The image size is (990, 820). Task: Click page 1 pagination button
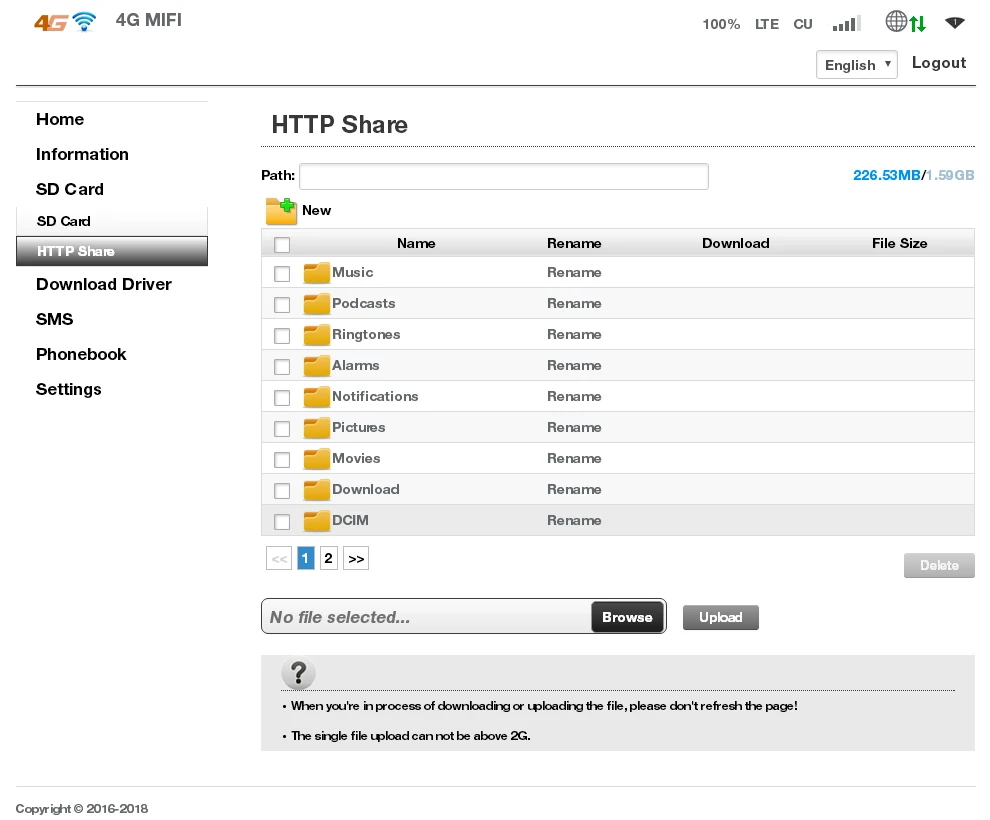coord(306,558)
